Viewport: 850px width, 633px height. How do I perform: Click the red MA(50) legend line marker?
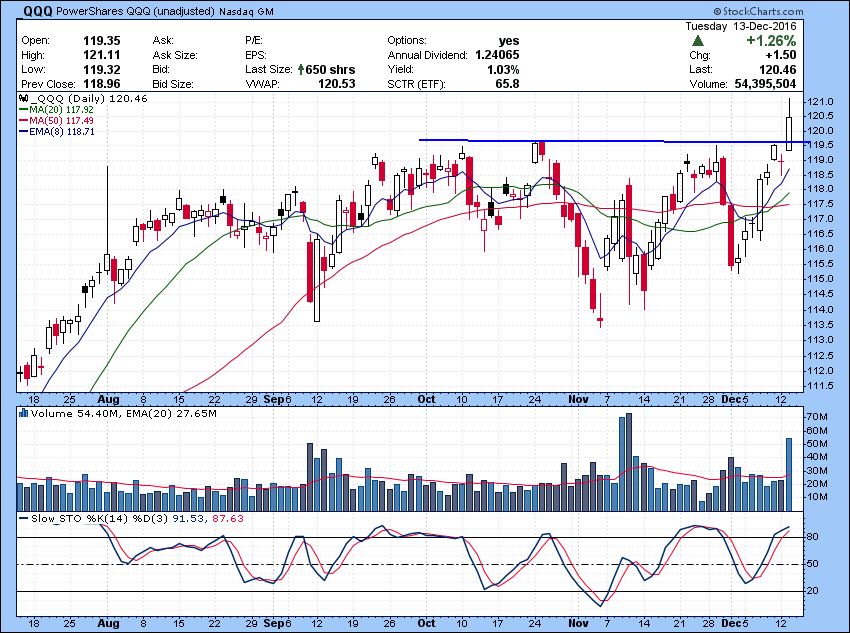click(23, 120)
